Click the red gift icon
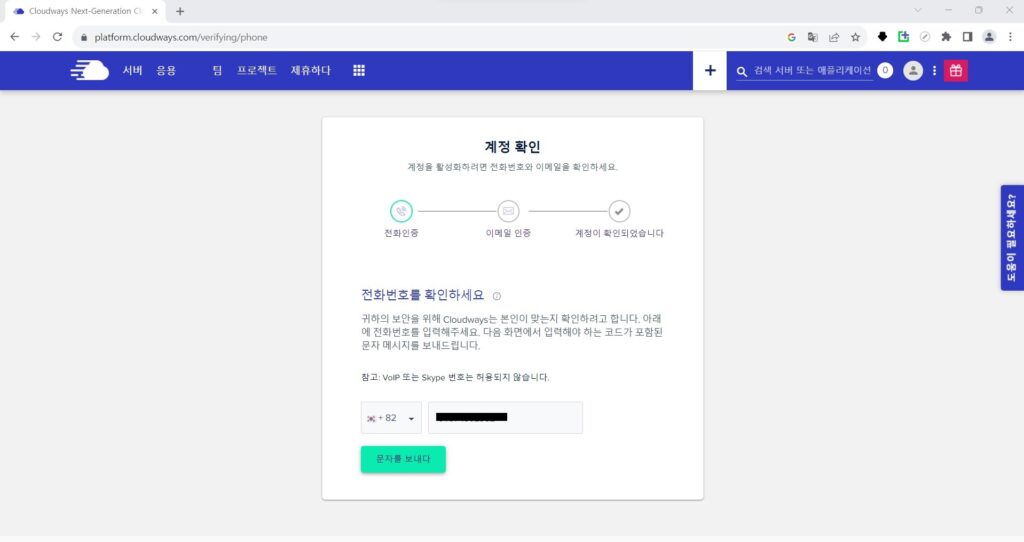The width and height of the screenshot is (1024, 542). [x=955, y=71]
